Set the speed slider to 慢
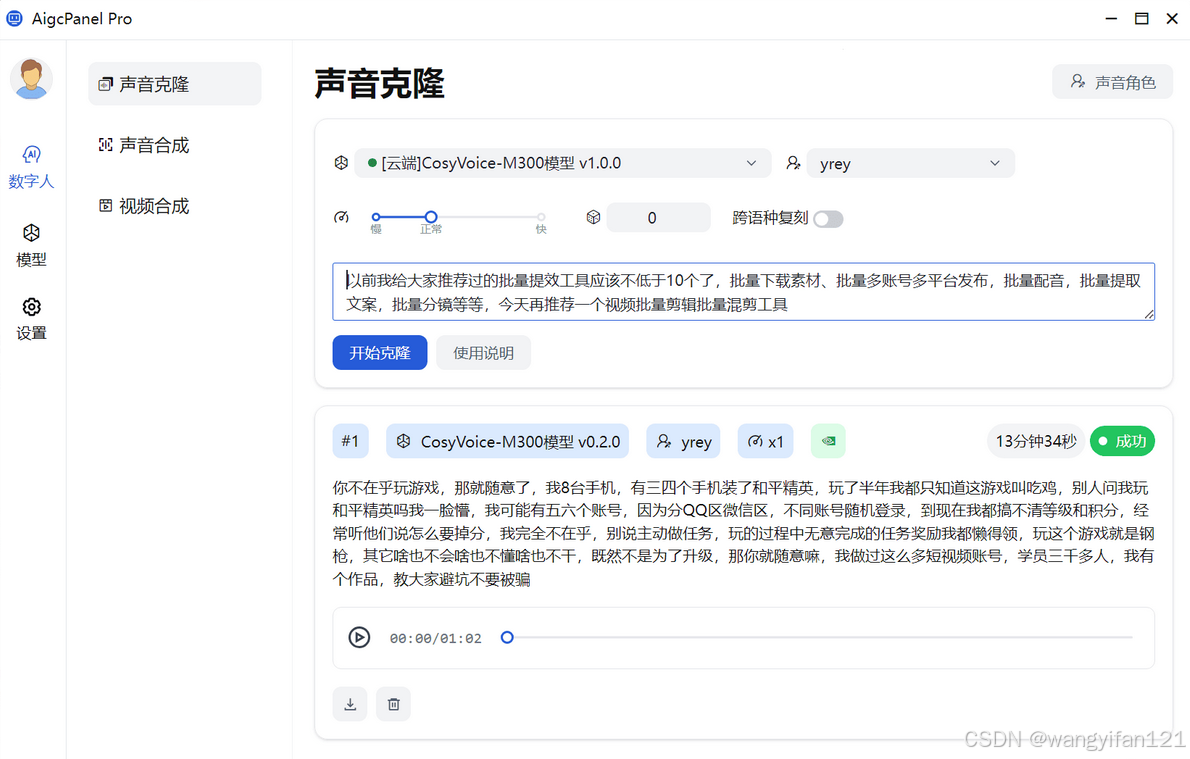The width and height of the screenshot is (1190, 759). [x=376, y=217]
